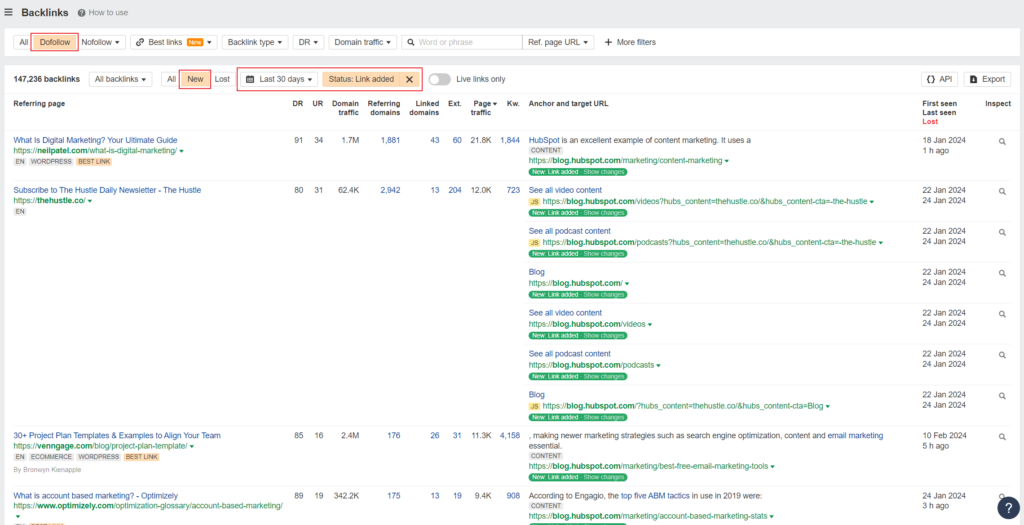Inspect the blog.hubspot.com/podcasts link row
This screenshot has width=1024, height=525.
tap(1002, 355)
